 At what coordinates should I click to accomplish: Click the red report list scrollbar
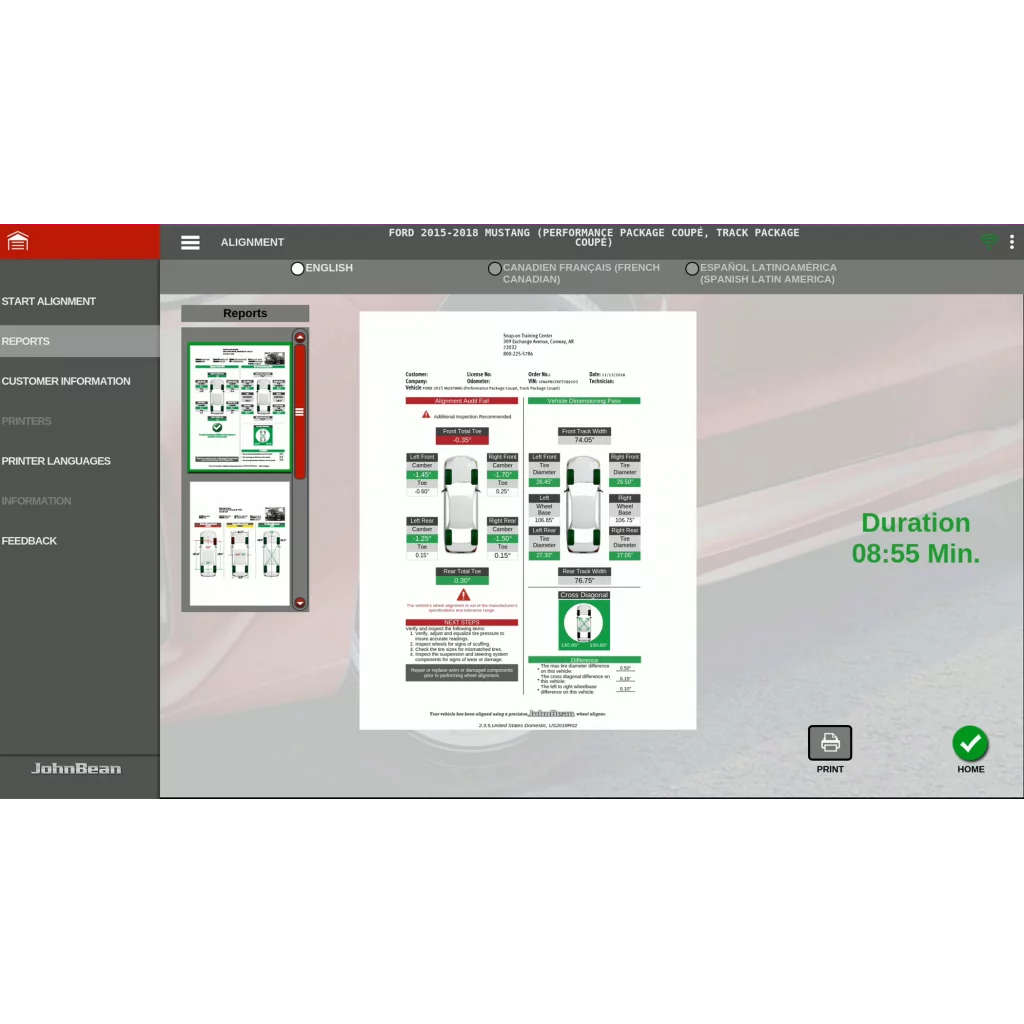pyautogui.click(x=300, y=412)
